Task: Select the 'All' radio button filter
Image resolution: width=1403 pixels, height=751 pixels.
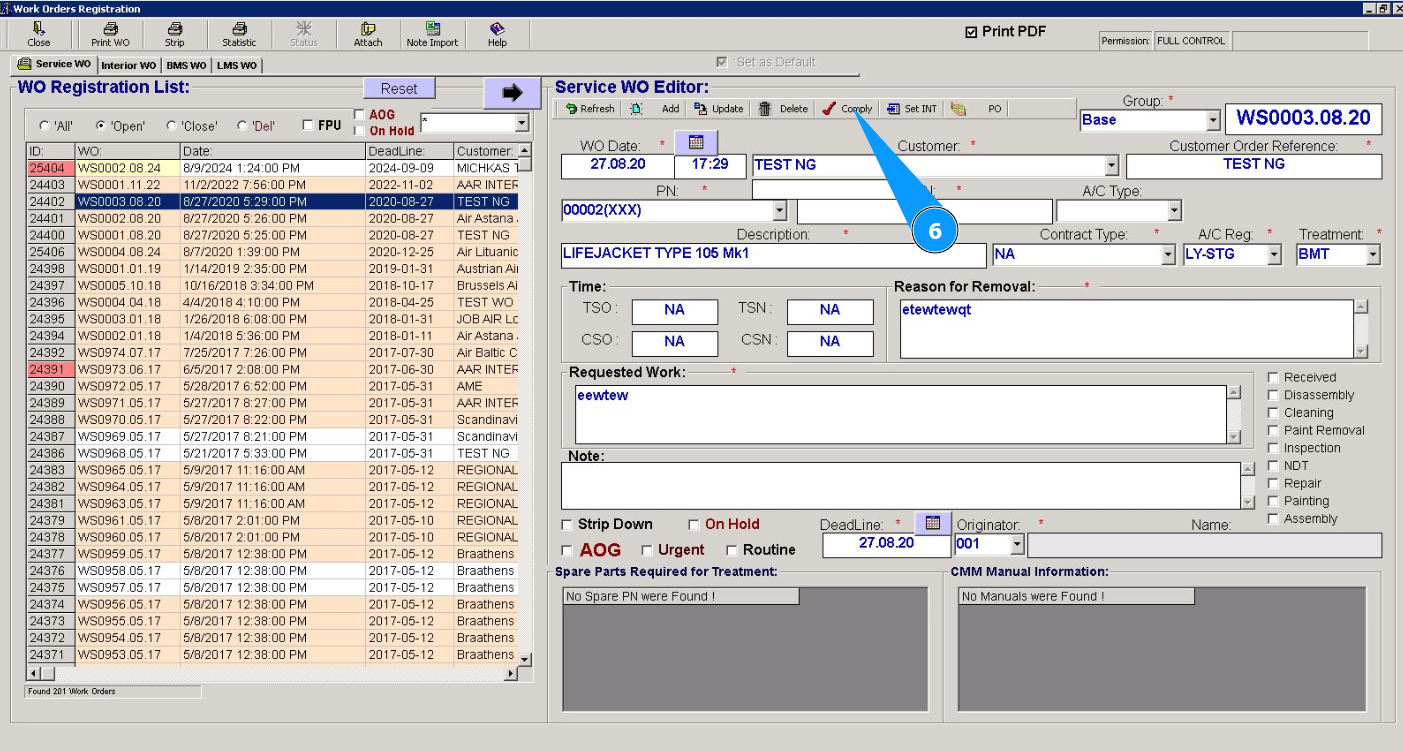Action: click(44, 126)
